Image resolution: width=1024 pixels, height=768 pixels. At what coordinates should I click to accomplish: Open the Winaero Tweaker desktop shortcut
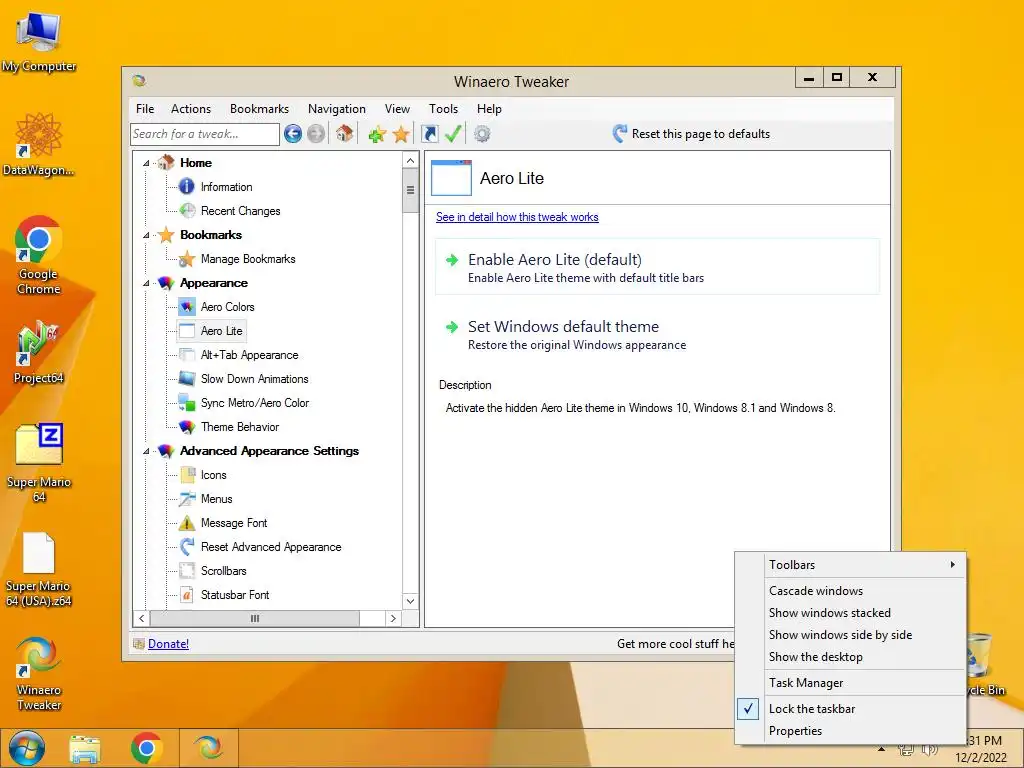point(38,673)
